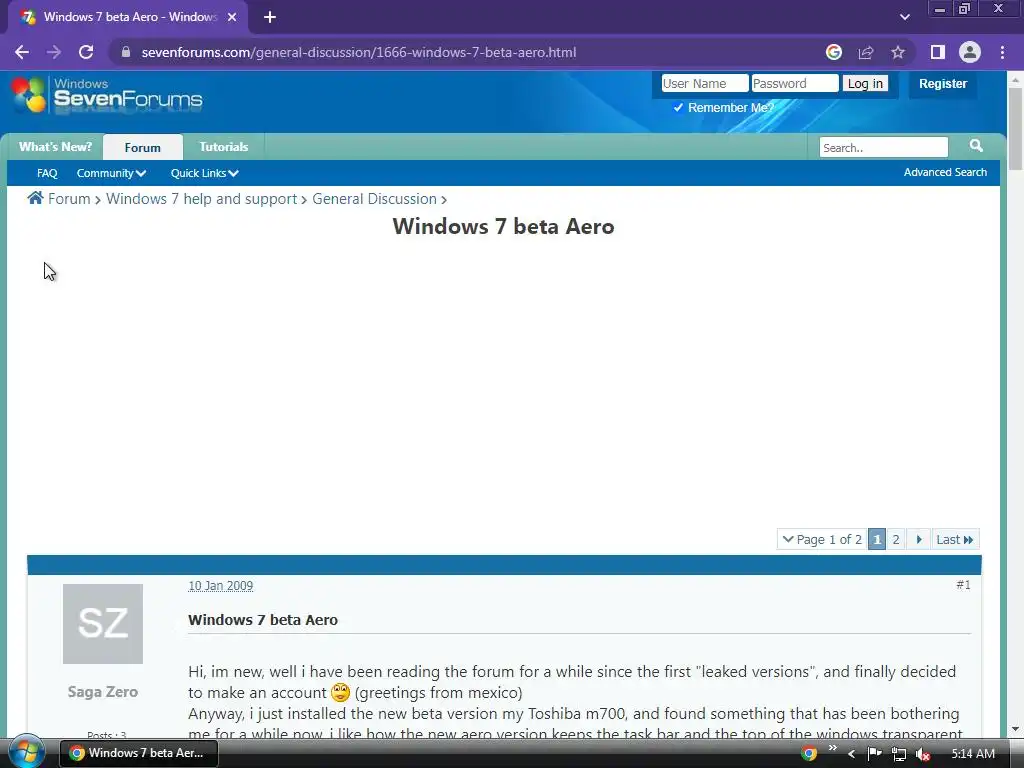Open Forum breadcrumb link

[69, 199]
